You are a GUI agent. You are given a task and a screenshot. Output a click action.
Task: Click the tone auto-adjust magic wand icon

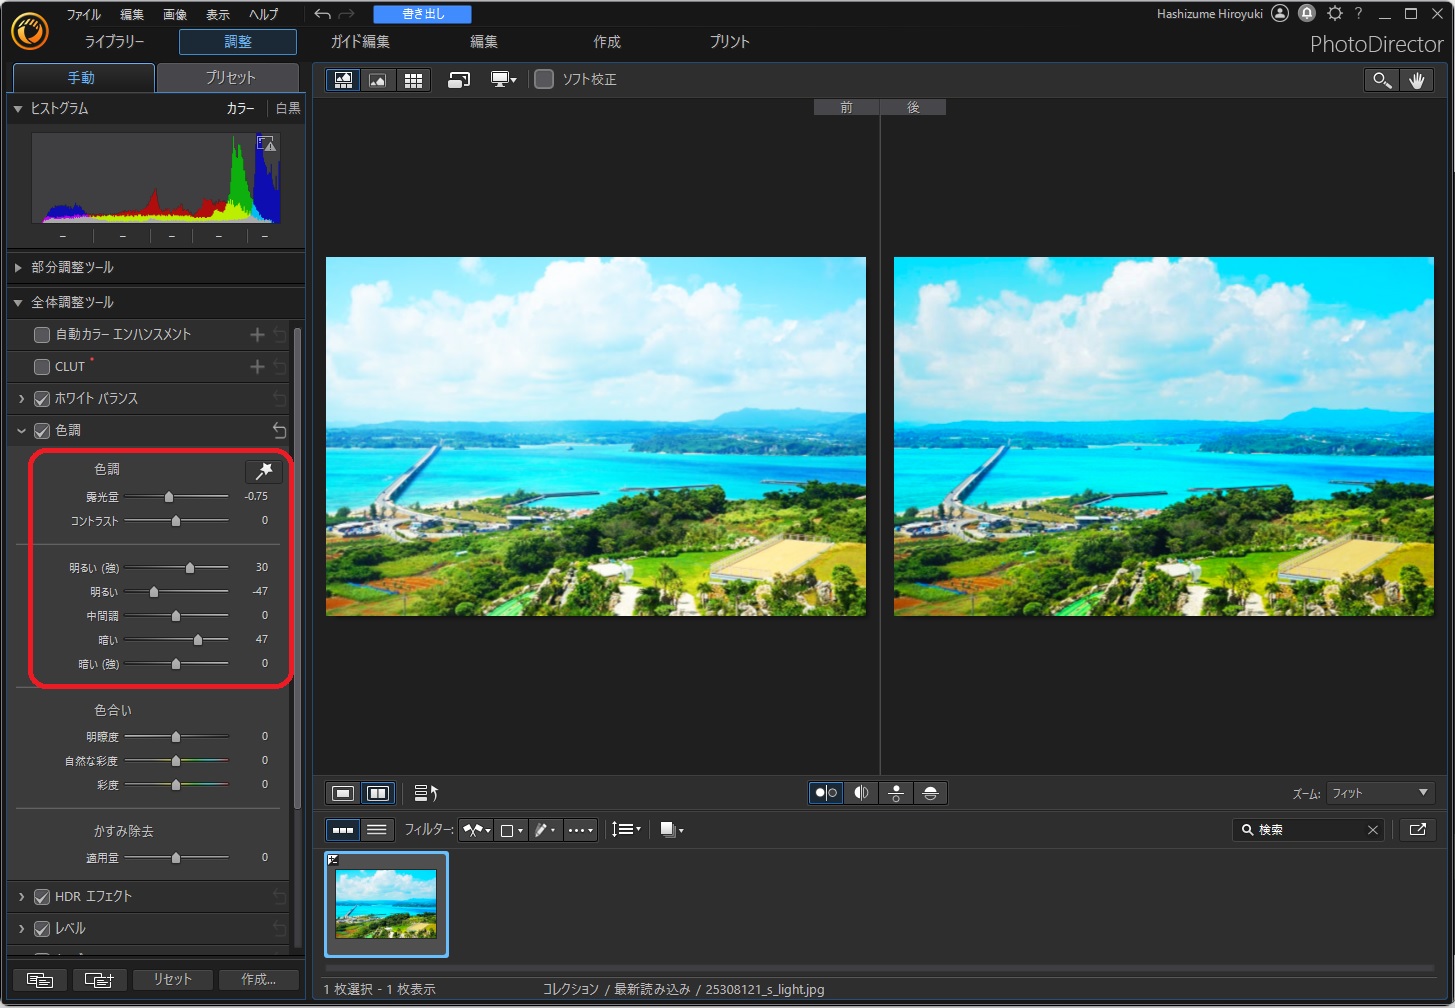coord(264,471)
